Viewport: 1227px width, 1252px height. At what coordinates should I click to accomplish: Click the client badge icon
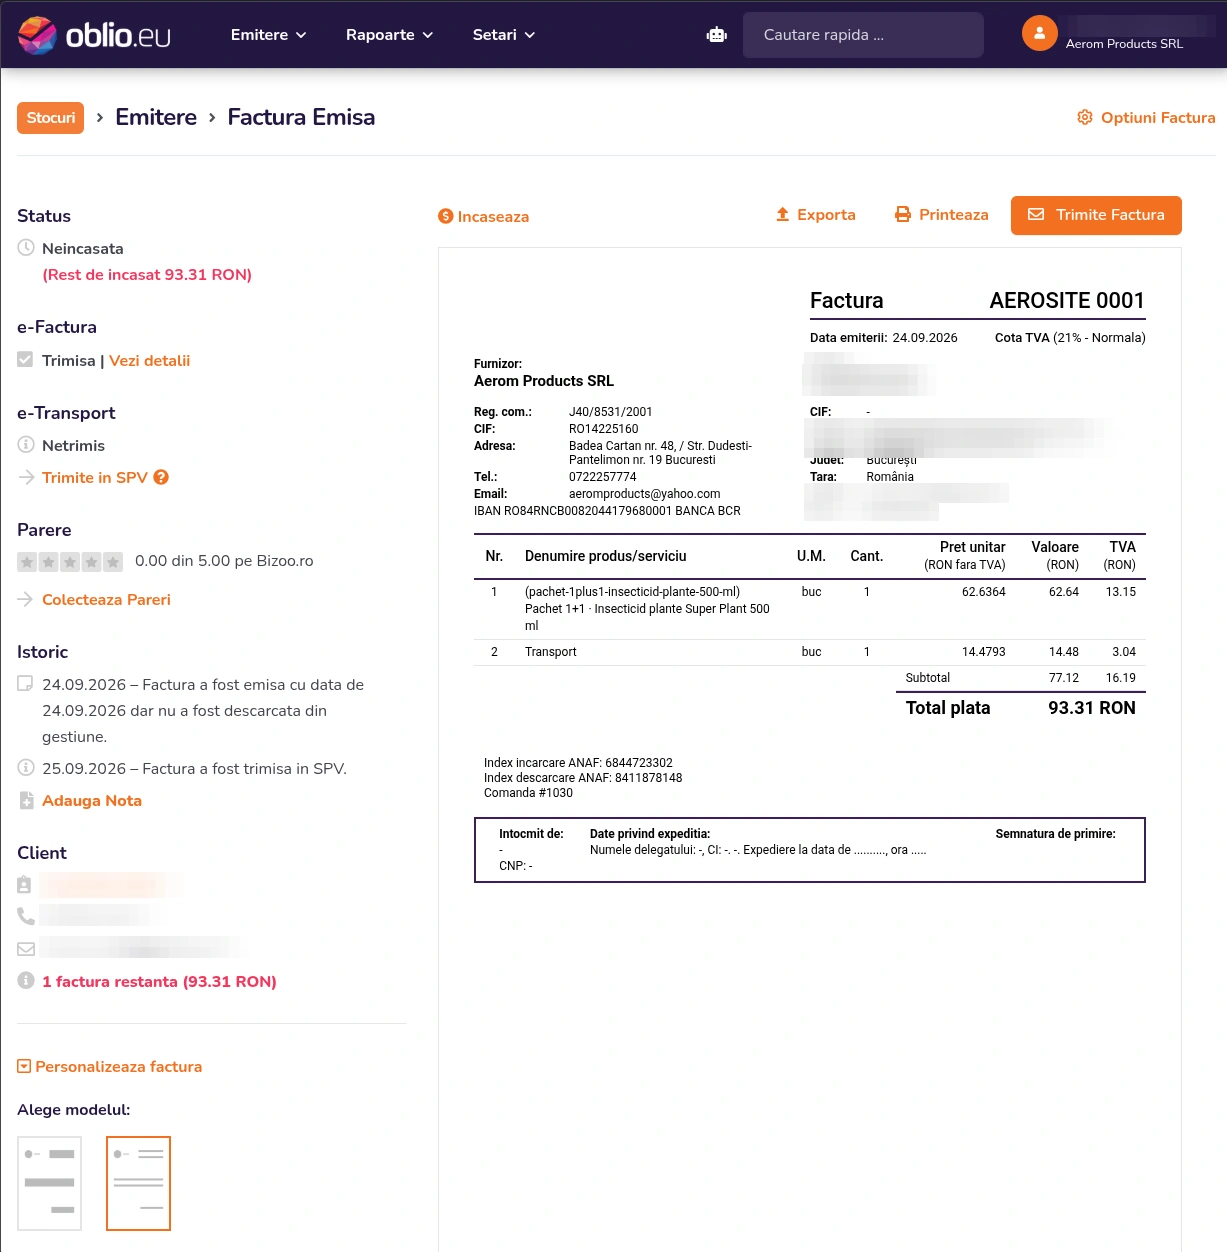(x=25, y=885)
